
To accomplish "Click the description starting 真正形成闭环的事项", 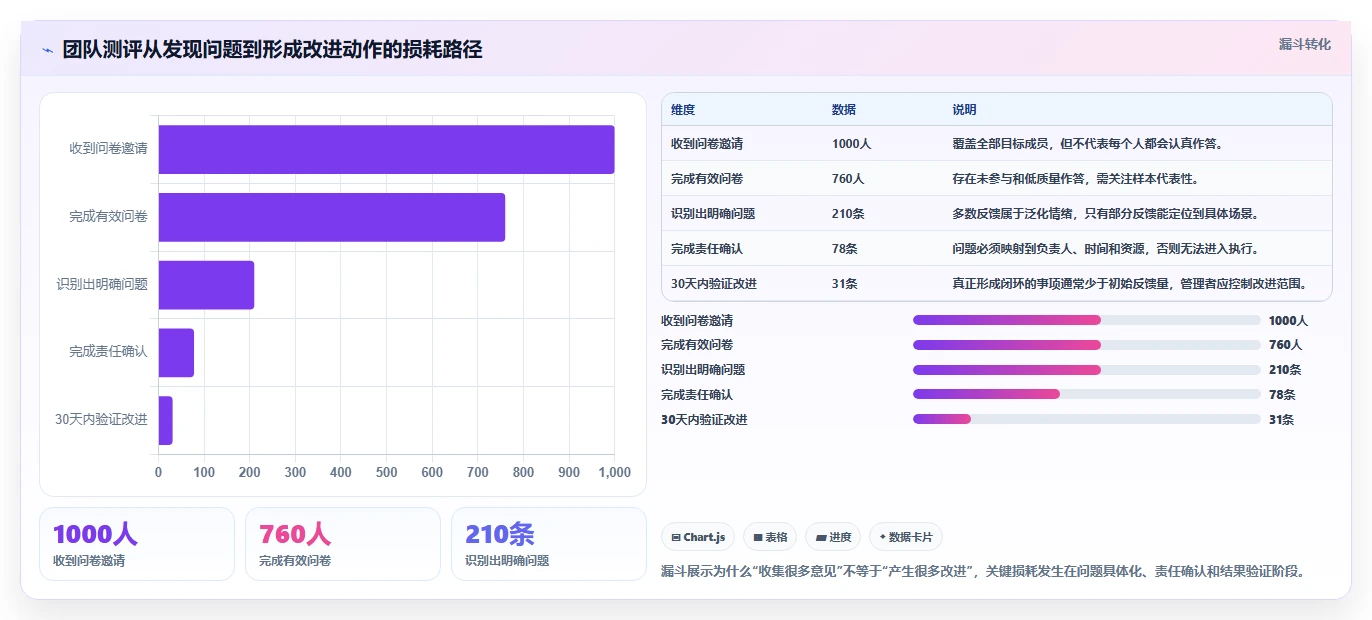I will [x=1130, y=284].
